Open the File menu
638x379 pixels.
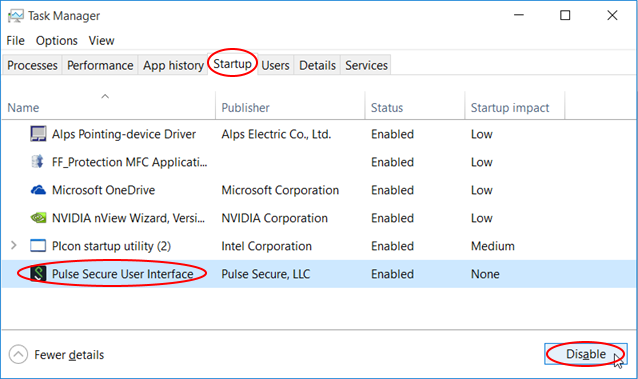click(x=15, y=41)
